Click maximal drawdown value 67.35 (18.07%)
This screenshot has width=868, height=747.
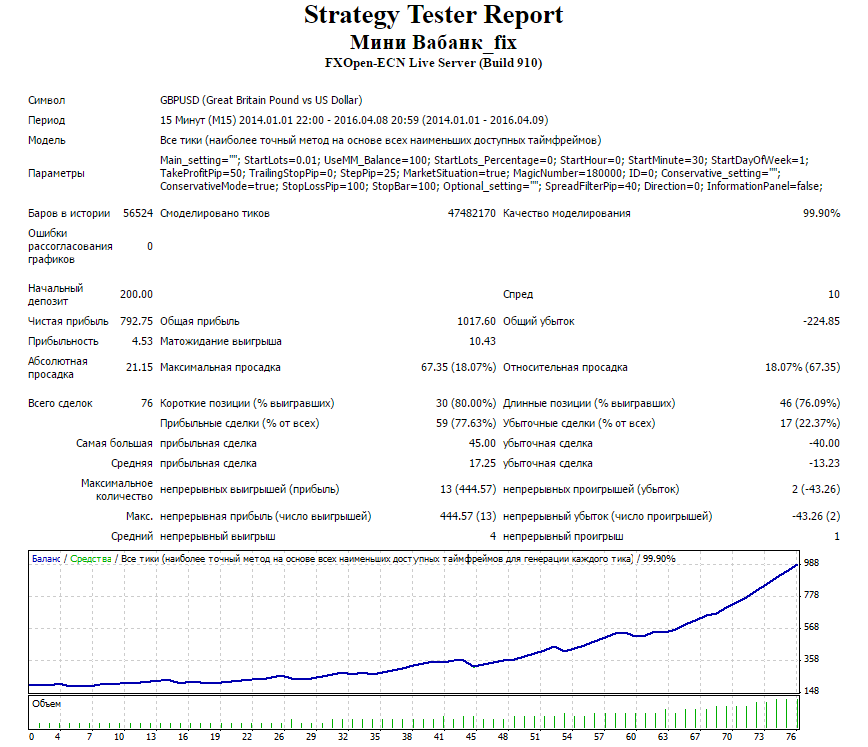tap(458, 367)
